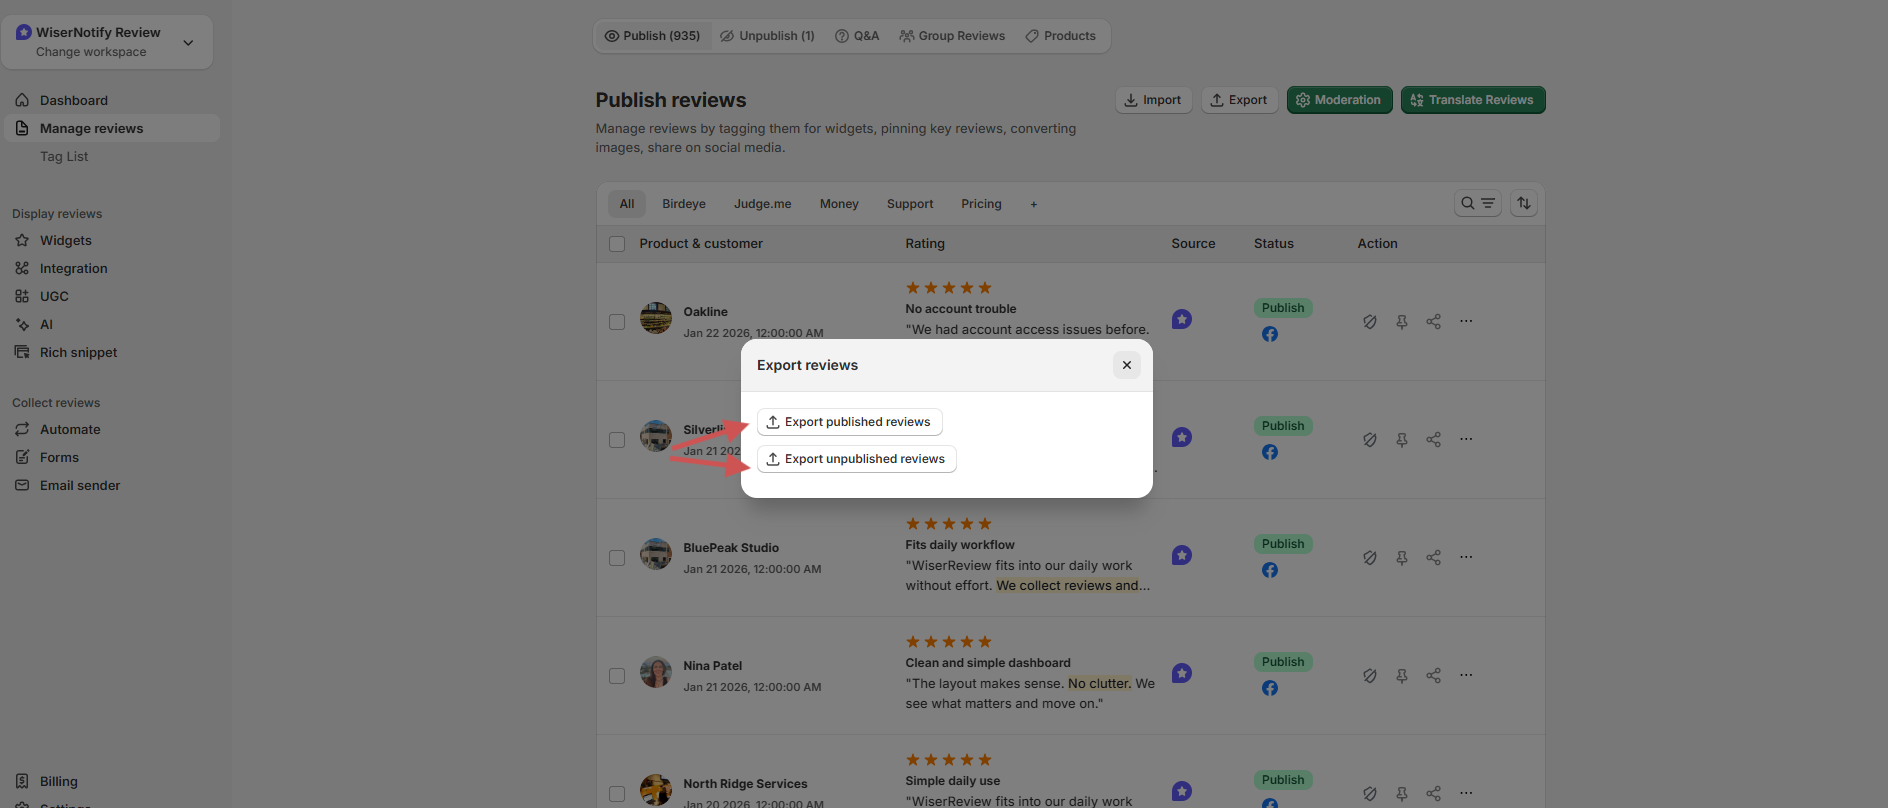Image resolution: width=1888 pixels, height=808 pixels.
Task: Add a new tag tab with plus
Action: pos(1033,204)
